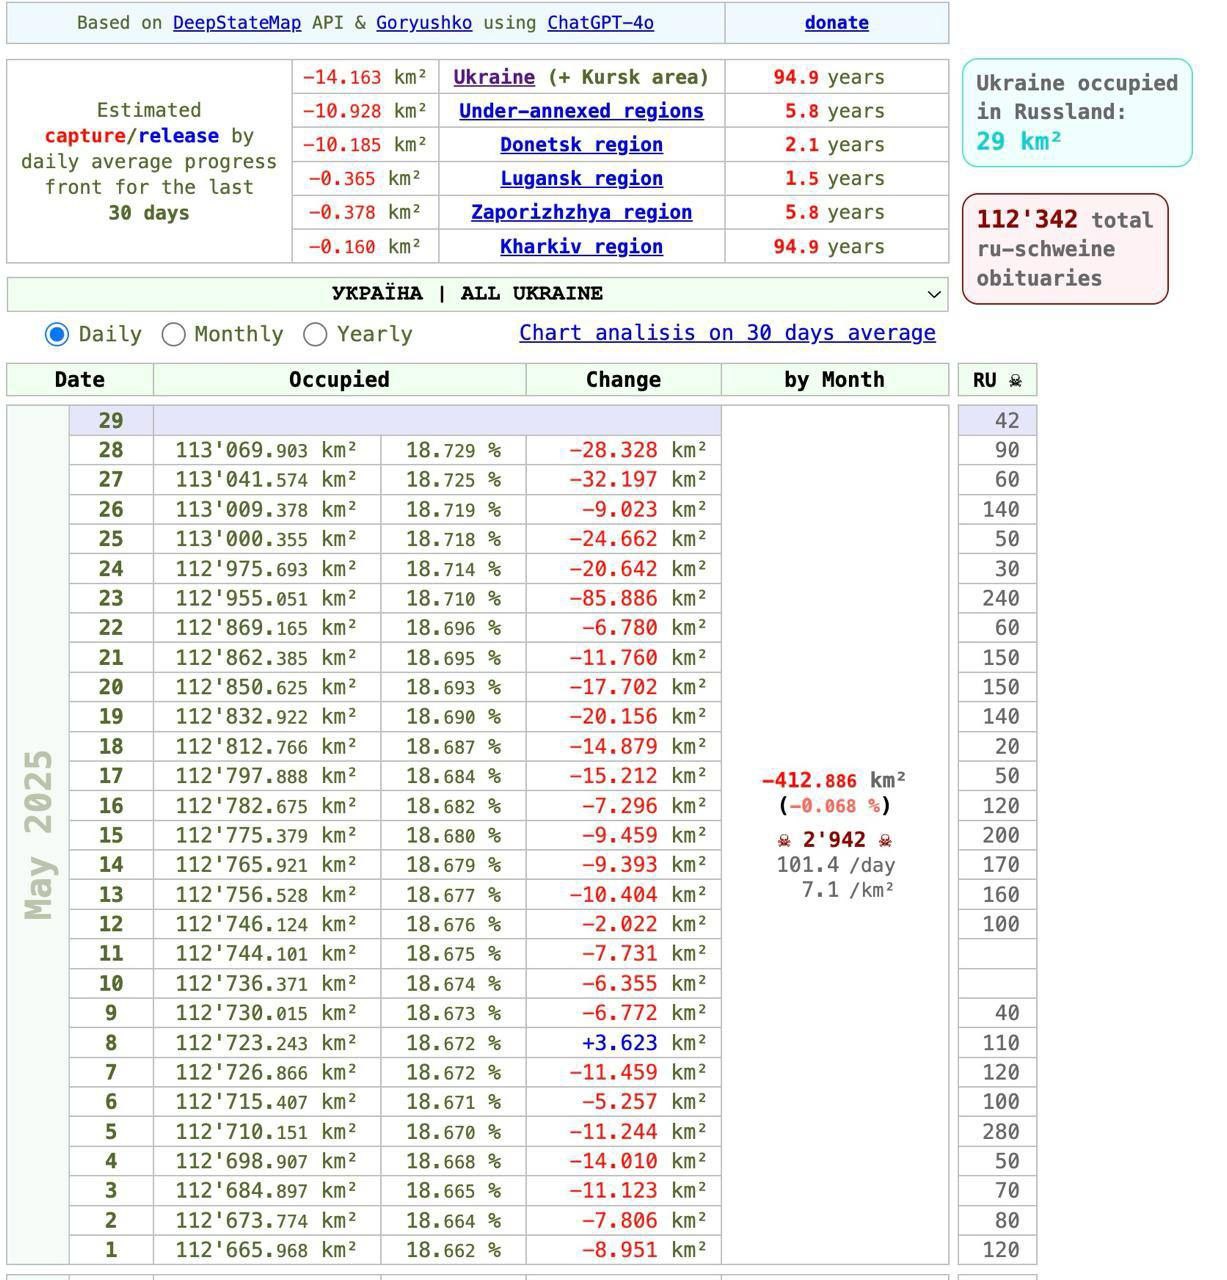Click the dropdown chevron on the region selector
Screen dimensions: 1227x1280
pos(933,294)
